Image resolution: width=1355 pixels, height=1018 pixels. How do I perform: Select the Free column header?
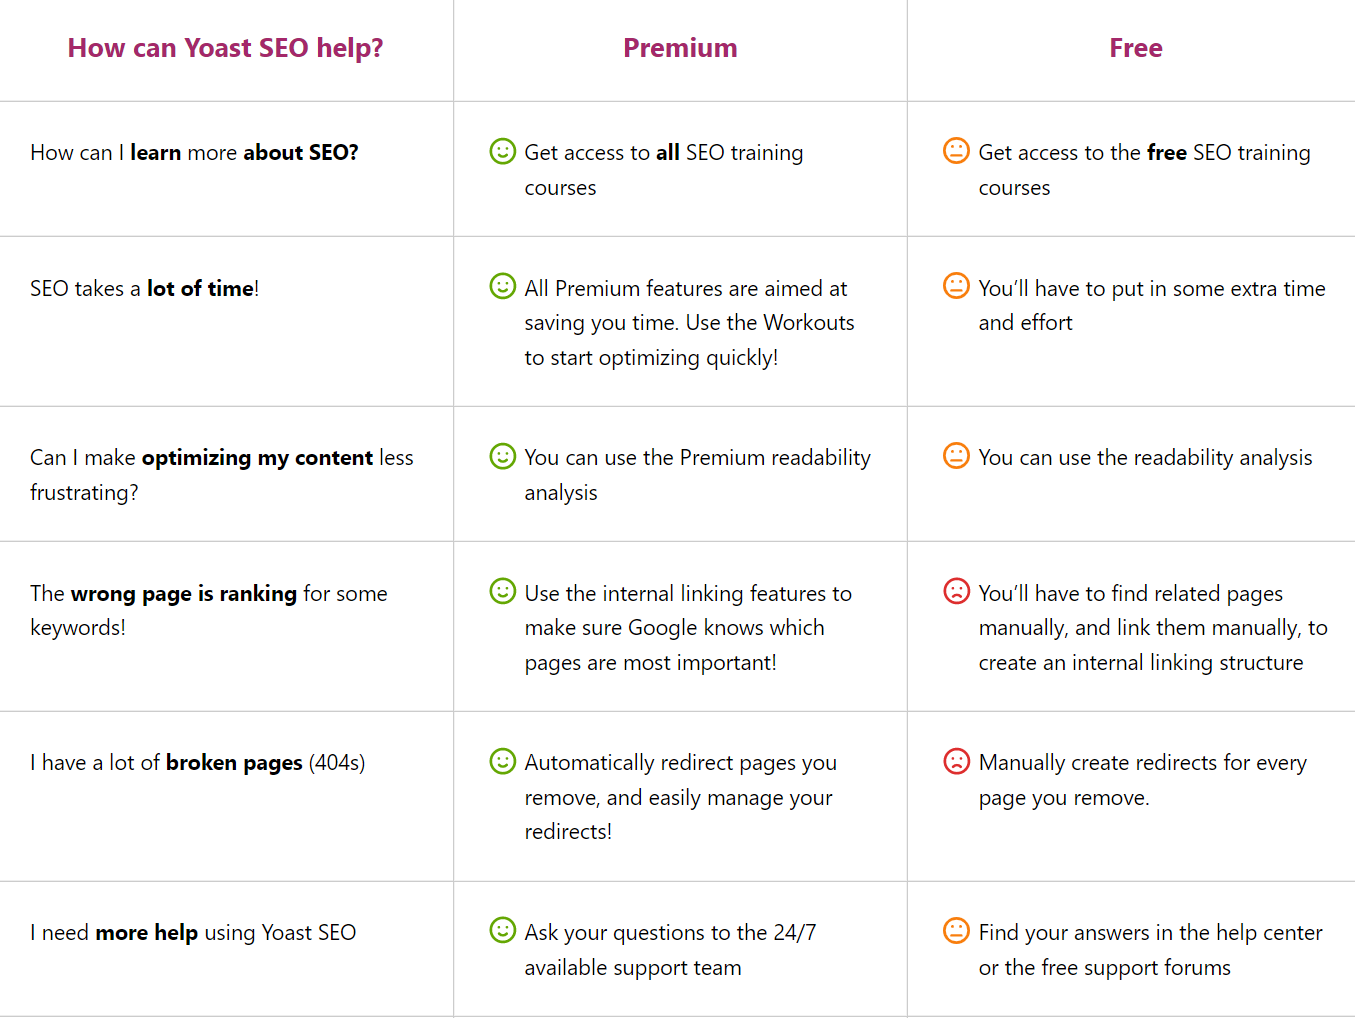coord(1135,48)
